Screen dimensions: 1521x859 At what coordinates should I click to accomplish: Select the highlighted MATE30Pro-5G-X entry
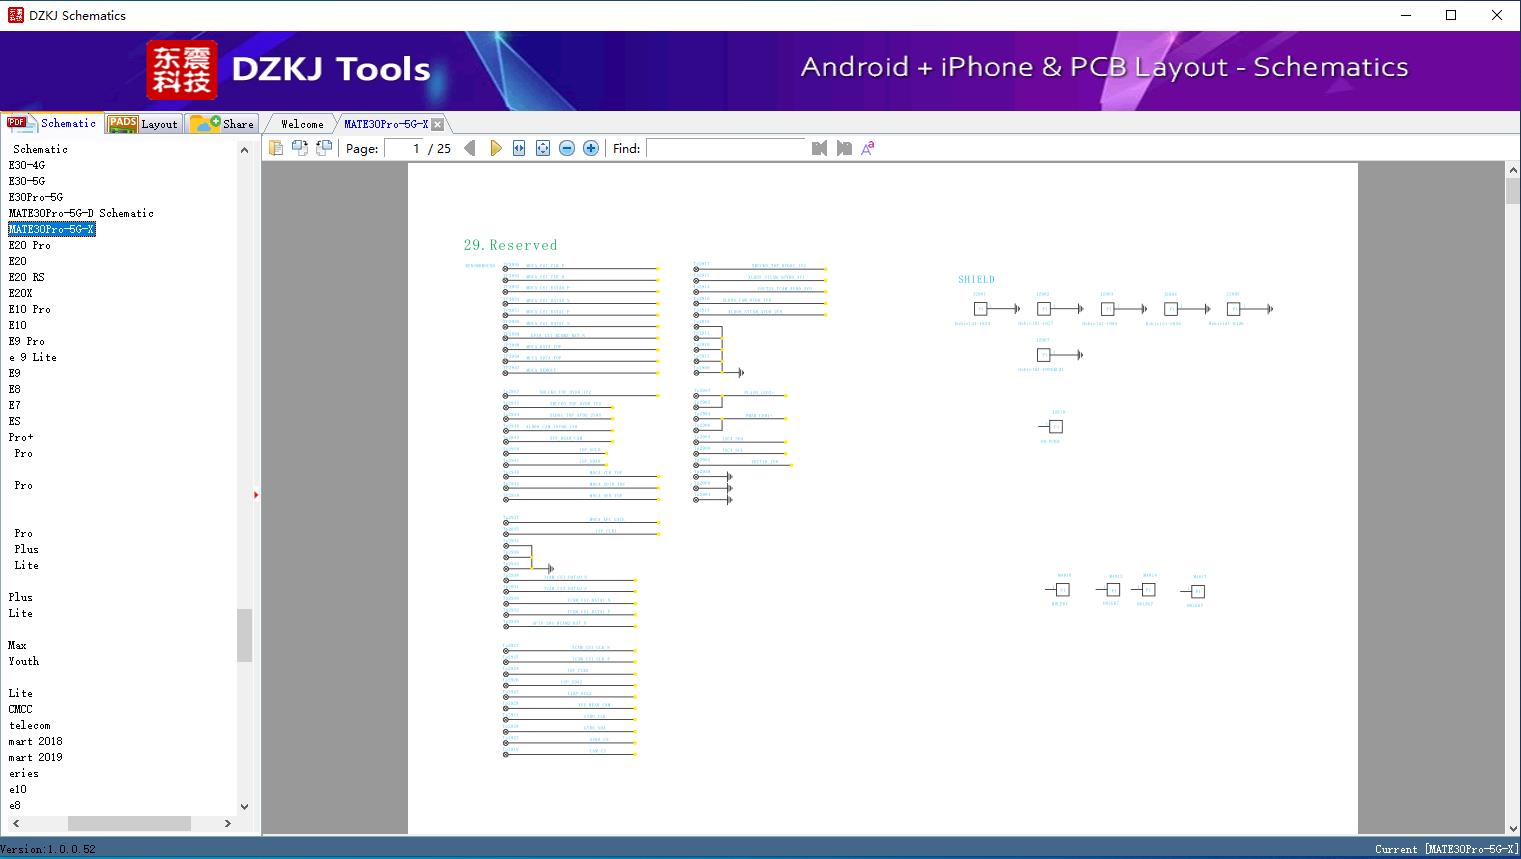coord(52,229)
